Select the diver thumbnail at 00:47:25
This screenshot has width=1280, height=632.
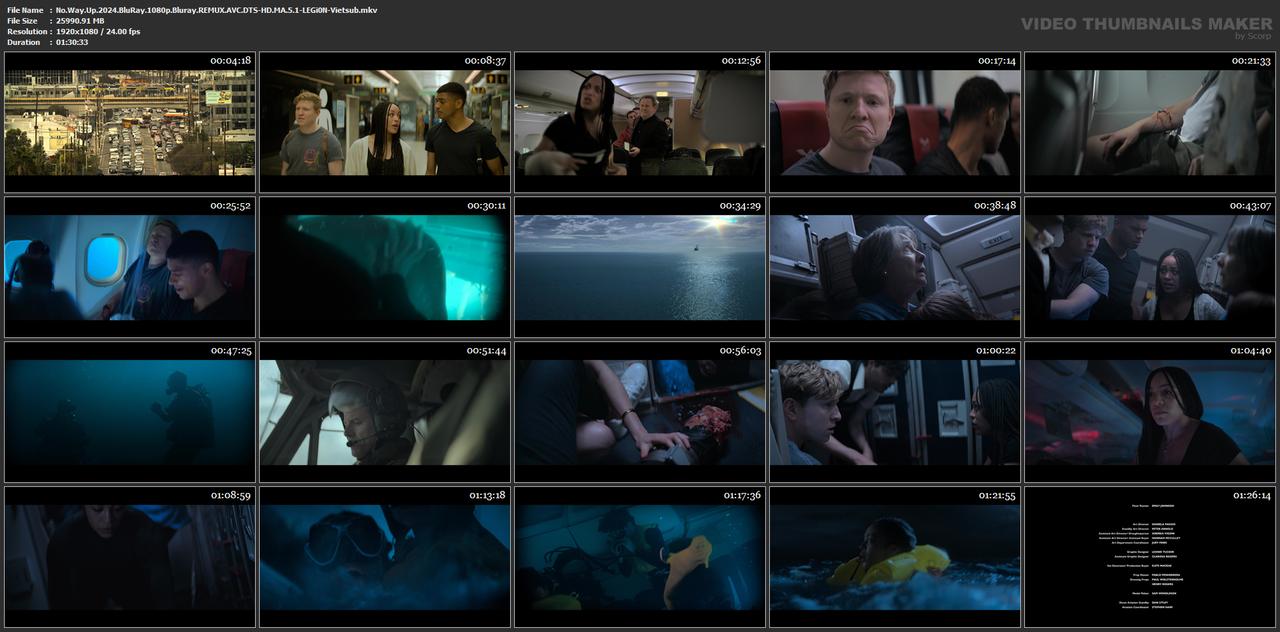click(x=130, y=412)
